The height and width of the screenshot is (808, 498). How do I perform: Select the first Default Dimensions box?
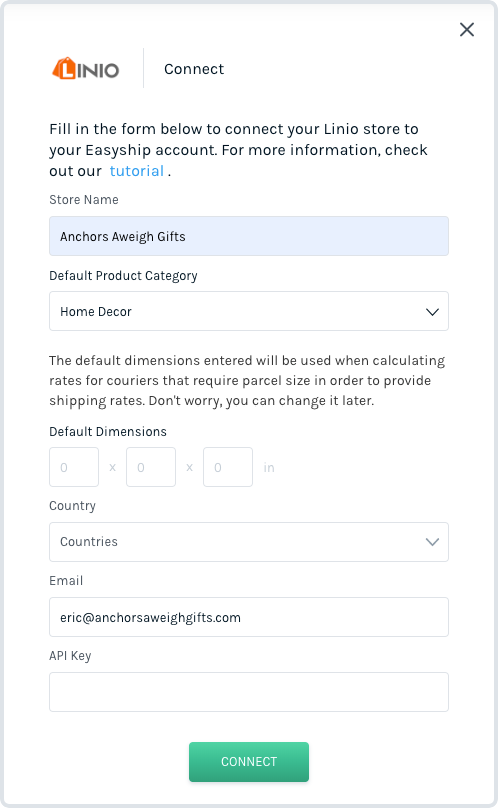(74, 467)
